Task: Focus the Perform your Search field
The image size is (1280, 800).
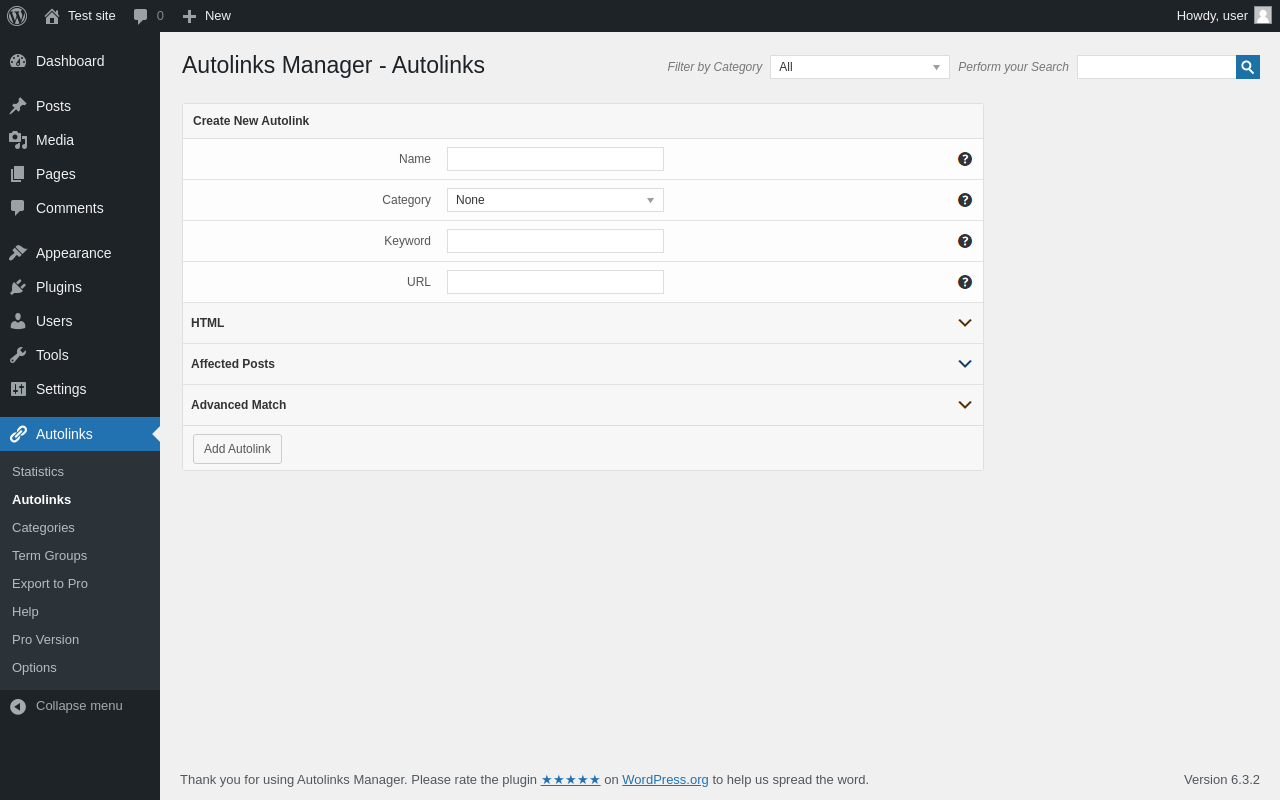Action: 1156,67
